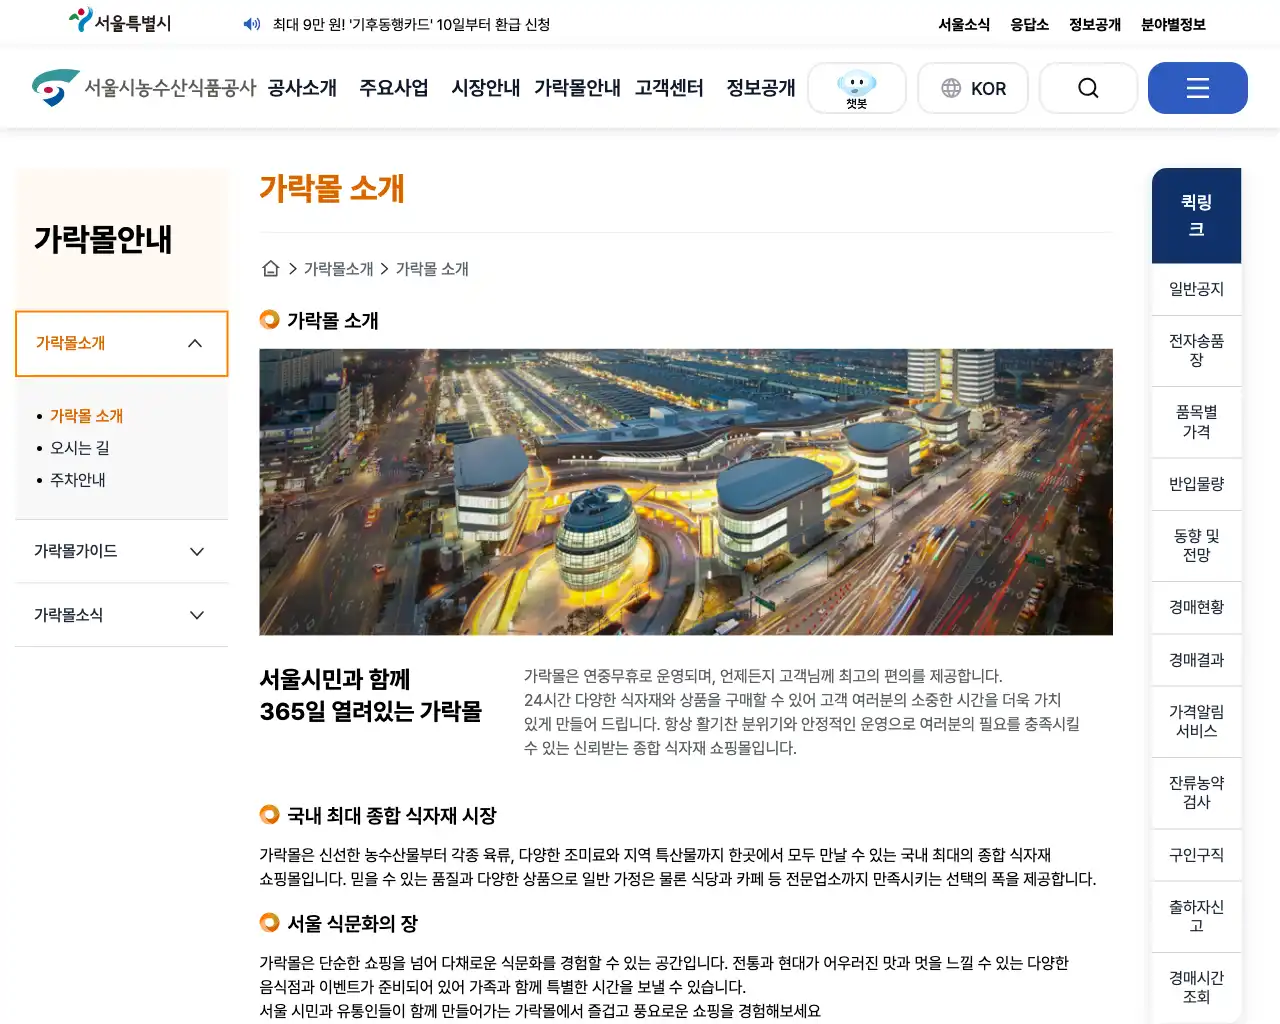Screen dimensions: 1280x1024
Task: Open 일반공지 quick link
Action: [1196, 289]
